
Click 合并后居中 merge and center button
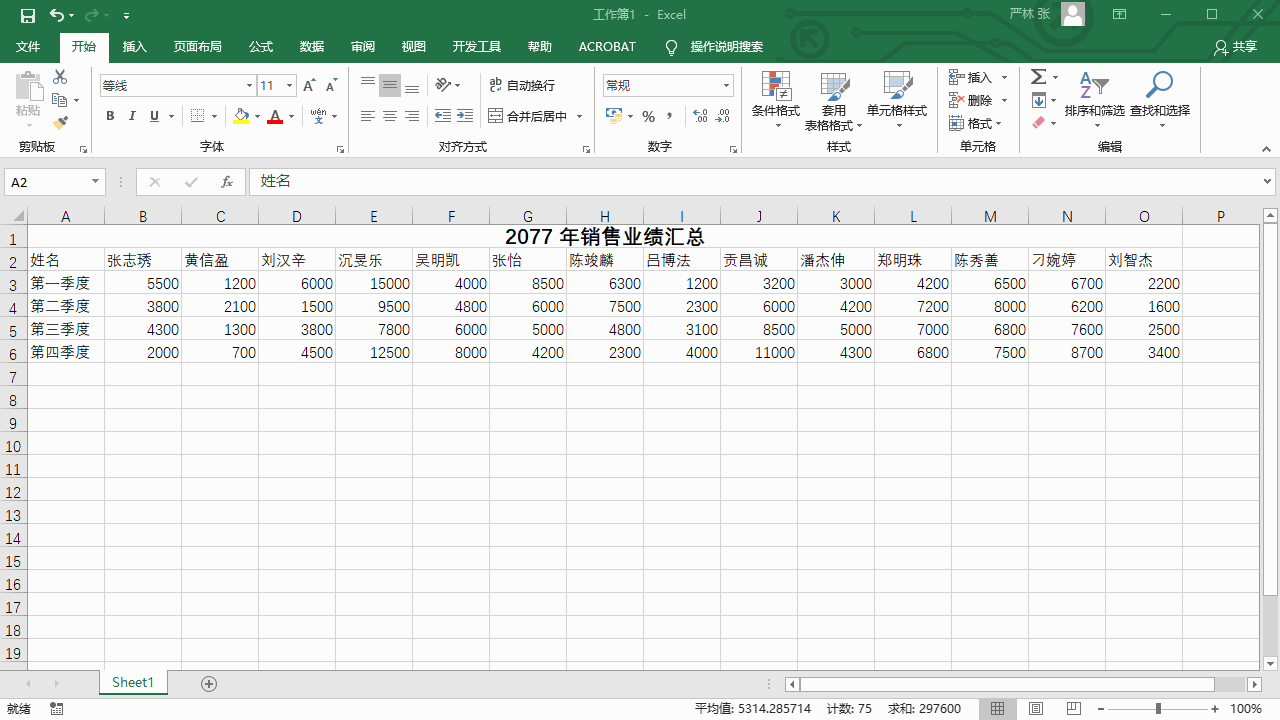(x=528, y=116)
